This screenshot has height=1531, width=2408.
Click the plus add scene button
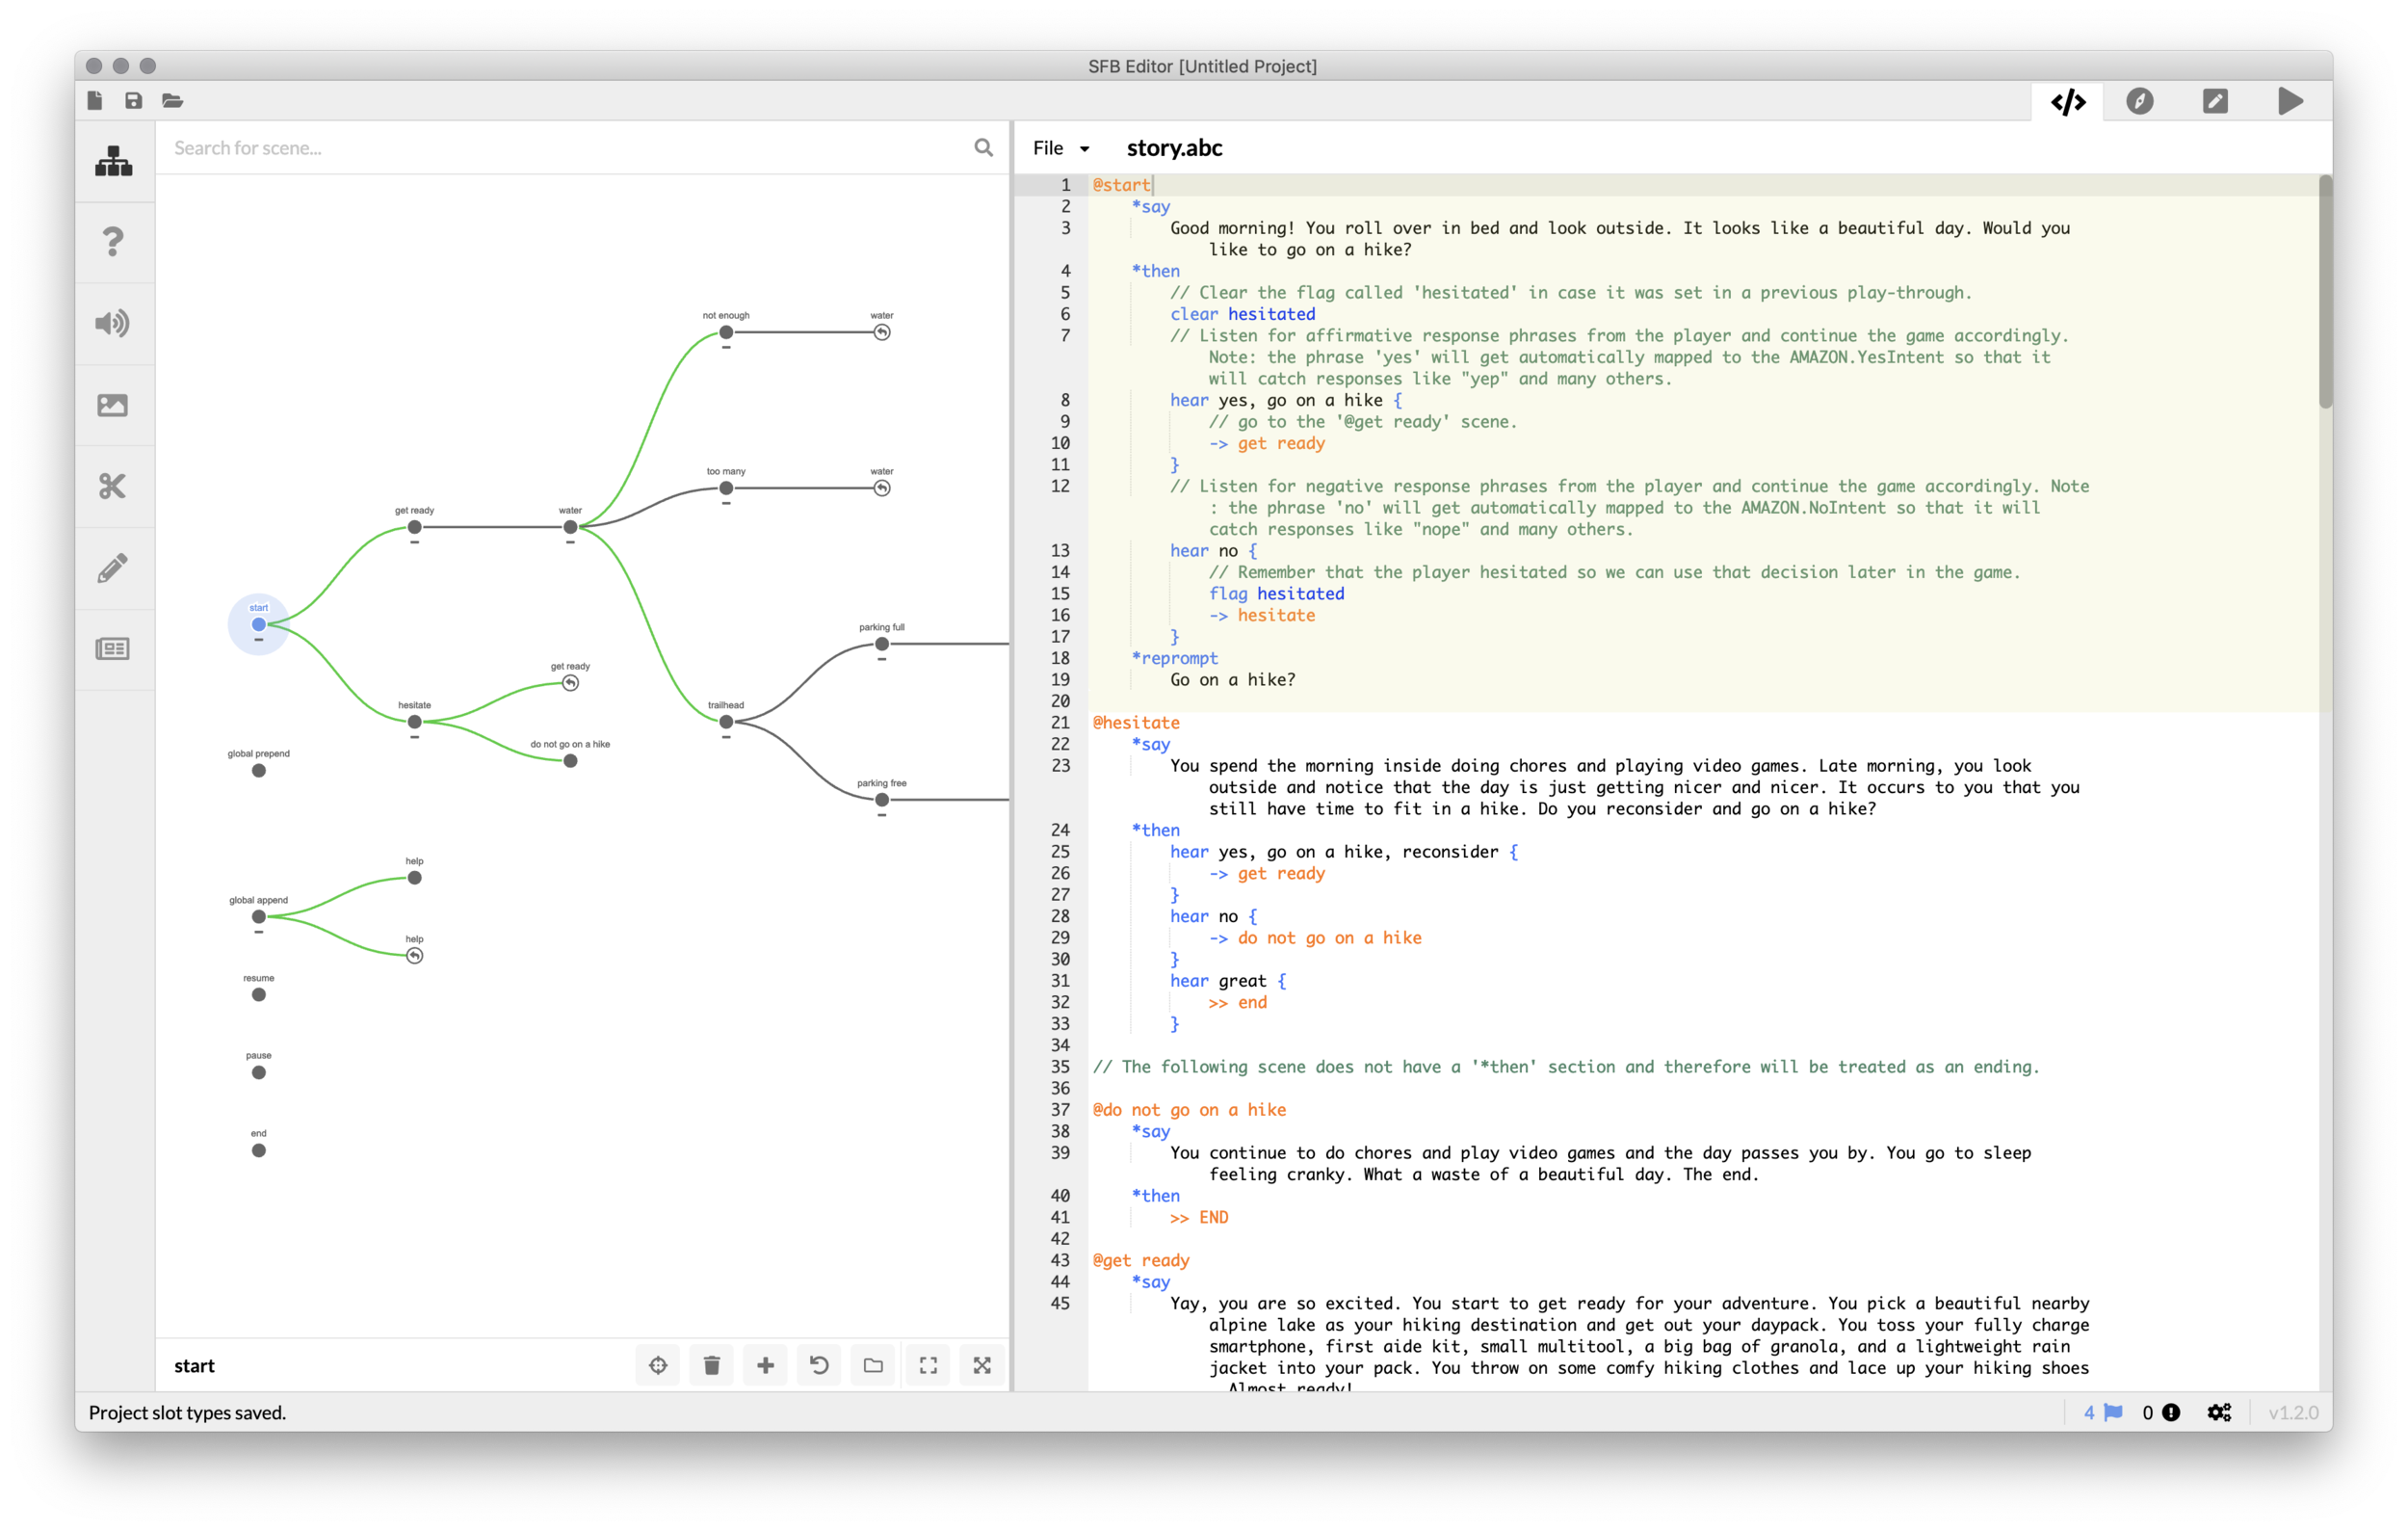pos(765,1365)
